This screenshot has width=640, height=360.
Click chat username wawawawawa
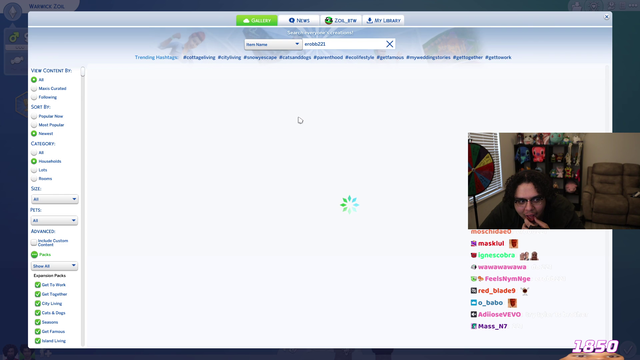pyautogui.click(x=502, y=267)
